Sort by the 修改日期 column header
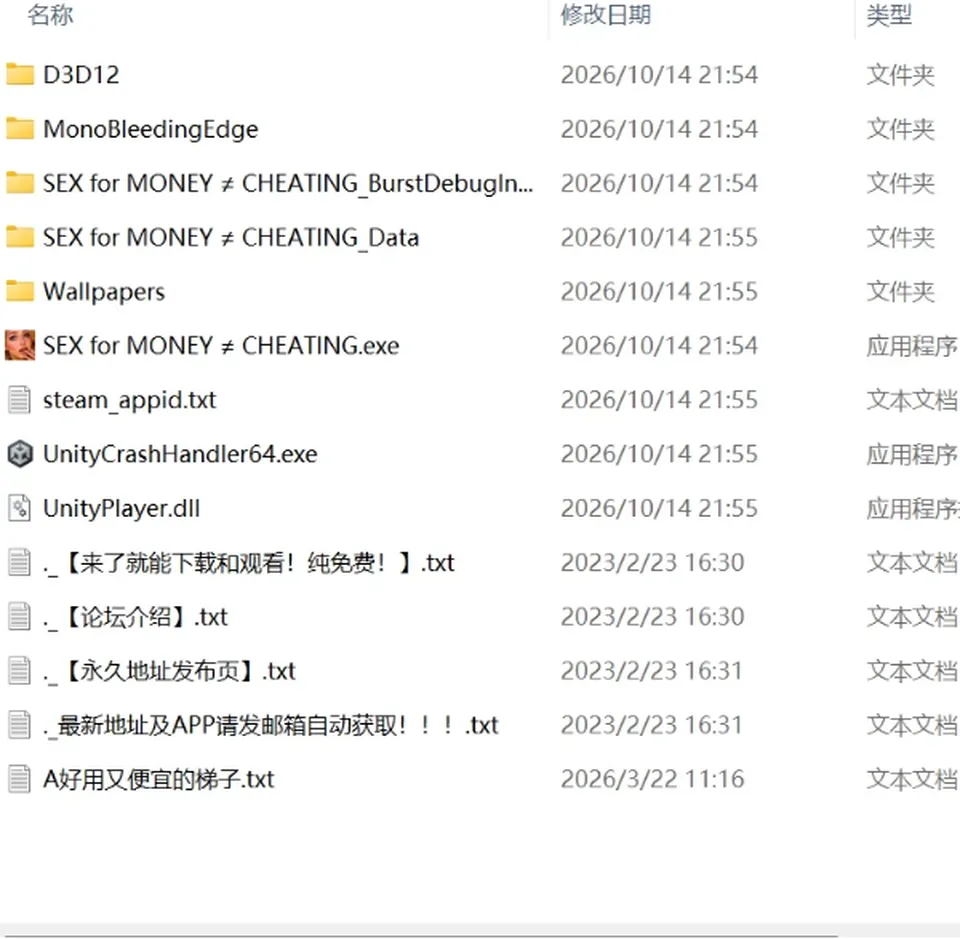The width and height of the screenshot is (960, 939). click(606, 15)
